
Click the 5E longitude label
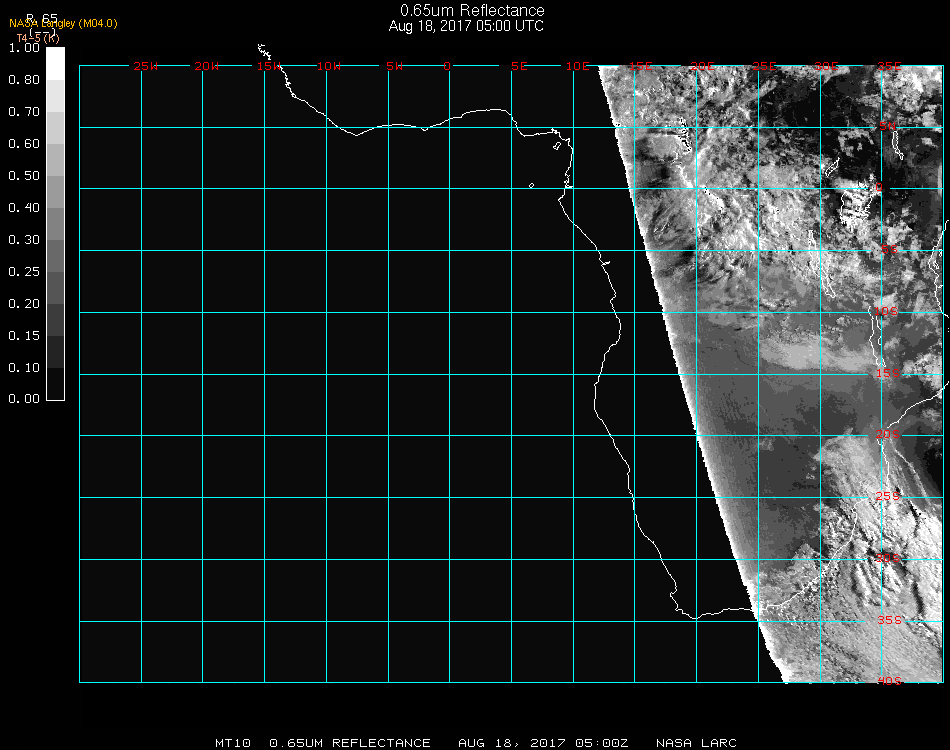[519, 66]
